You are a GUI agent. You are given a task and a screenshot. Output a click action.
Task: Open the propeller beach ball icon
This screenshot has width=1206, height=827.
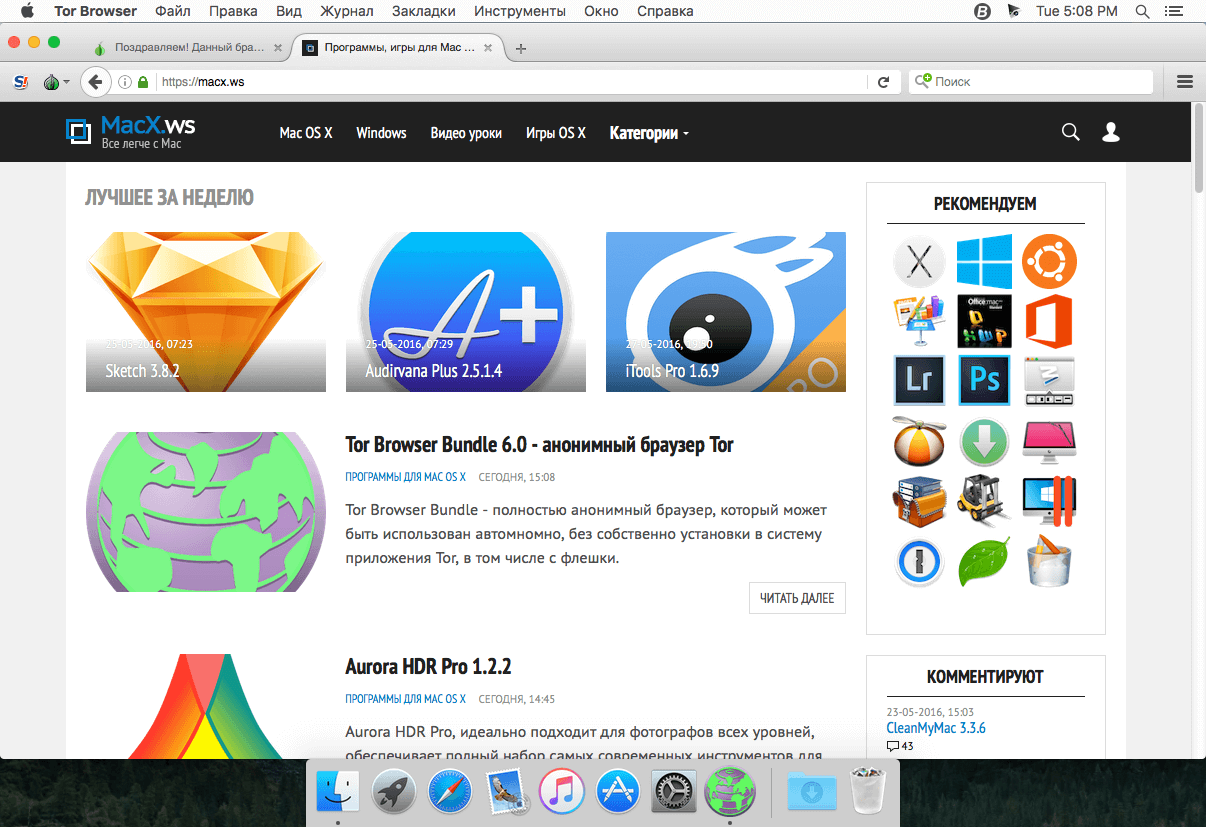click(x=919, y=441)
